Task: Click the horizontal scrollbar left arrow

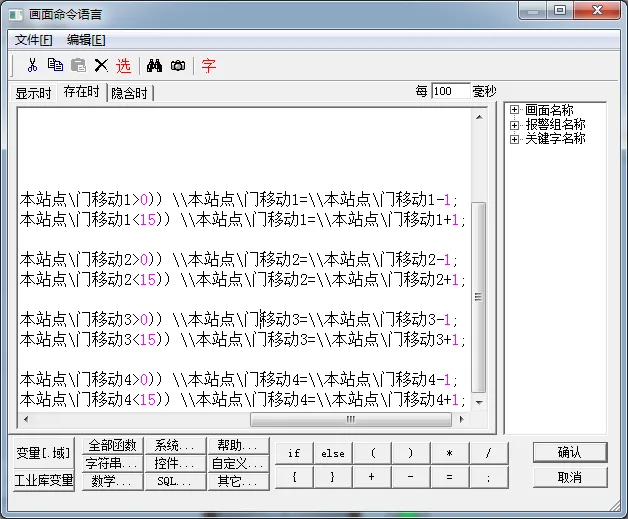Action: point(26,419)
